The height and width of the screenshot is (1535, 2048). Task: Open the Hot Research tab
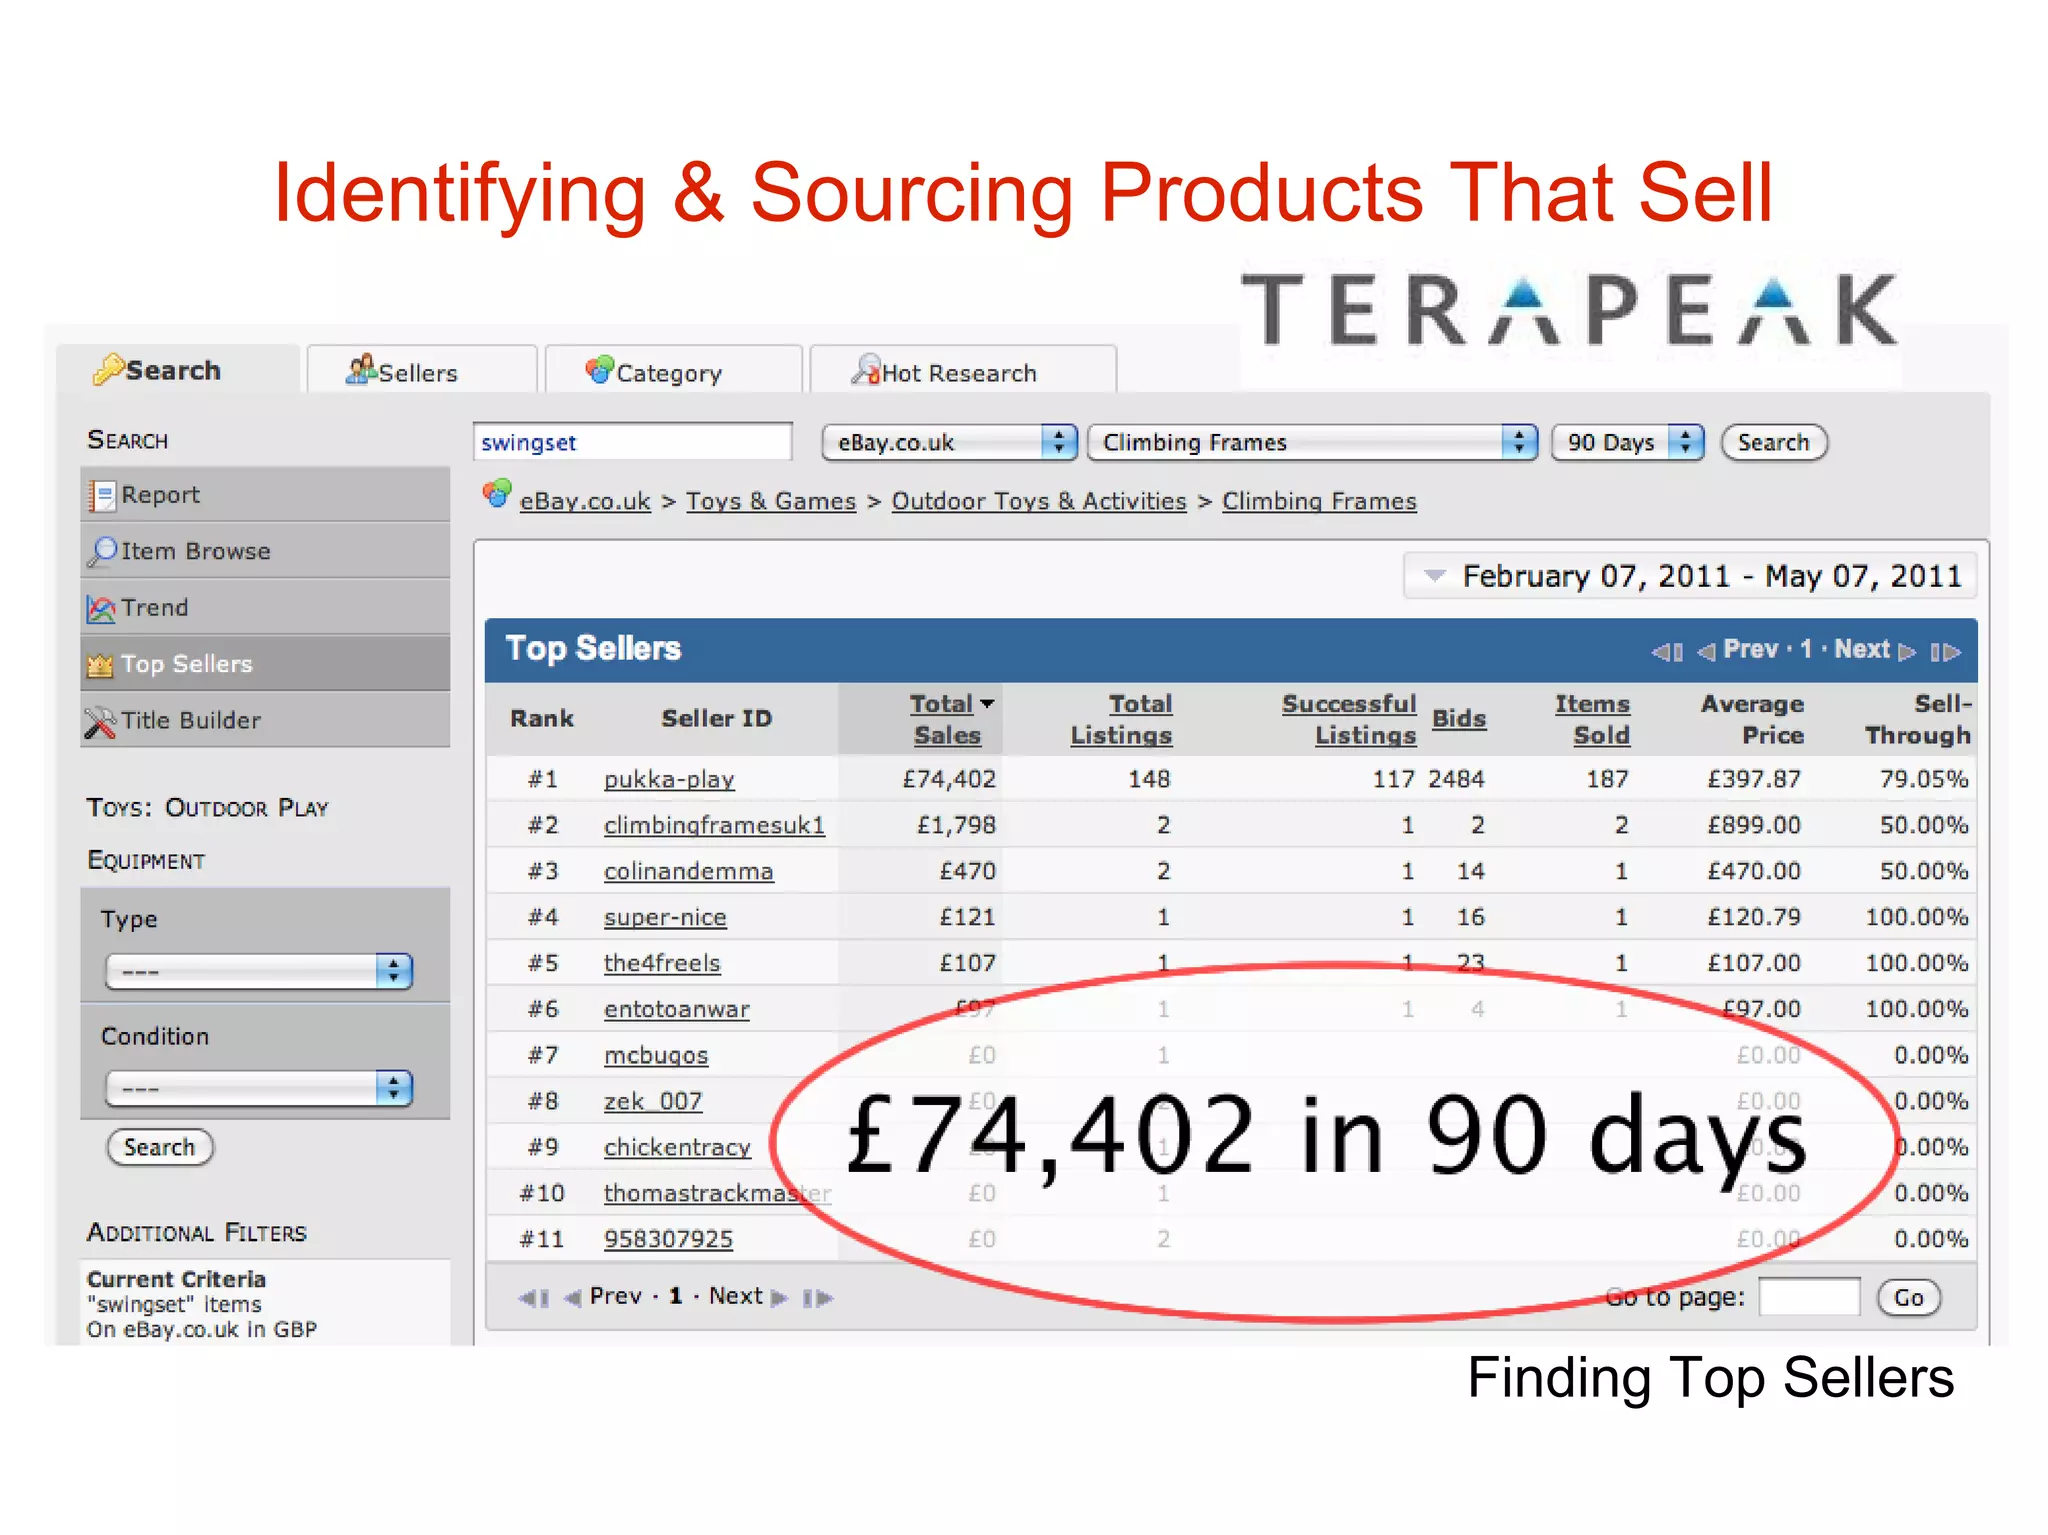(x=962, y=371)
